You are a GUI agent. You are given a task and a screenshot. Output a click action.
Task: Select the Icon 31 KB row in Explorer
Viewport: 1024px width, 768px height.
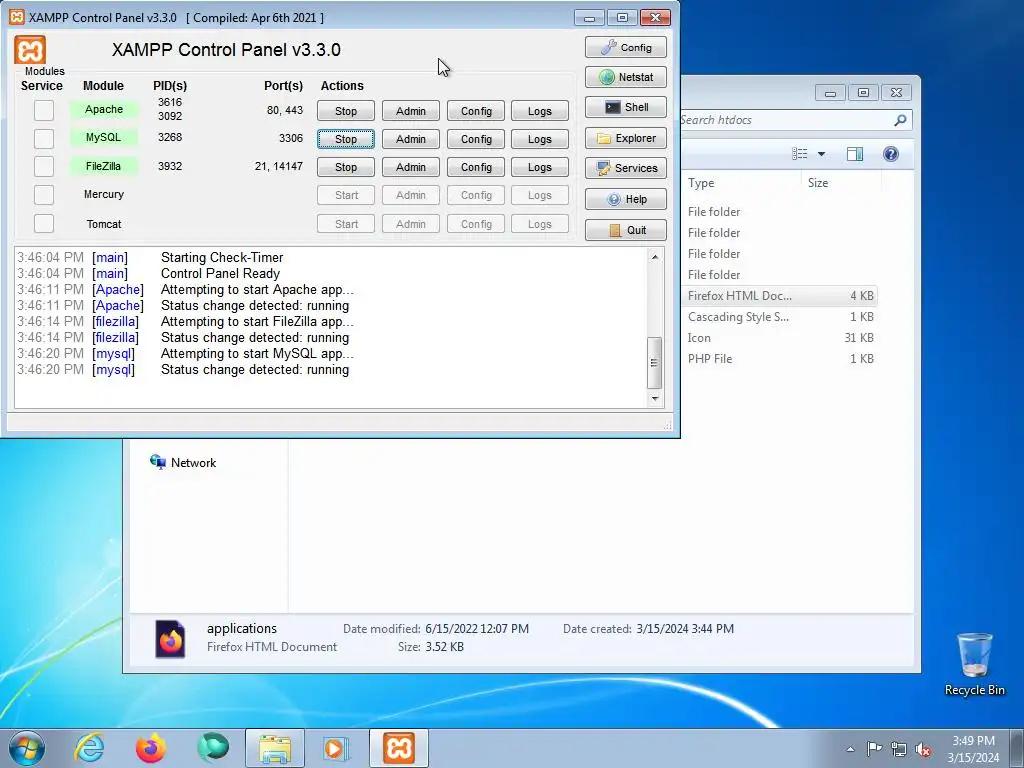pyautogui.click(x=779, y=338)
